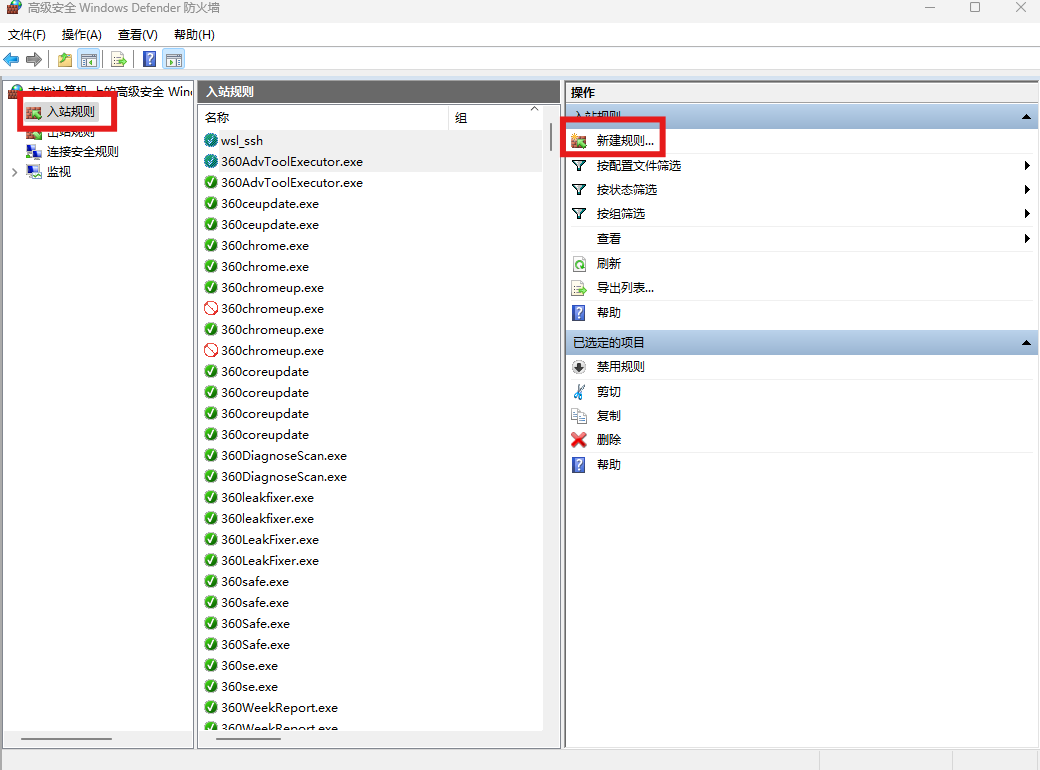The height and width of the screenshot is (770, 1040).
Task: Click the 新建规则 icon in actions
Action: [x=579, y=141]
